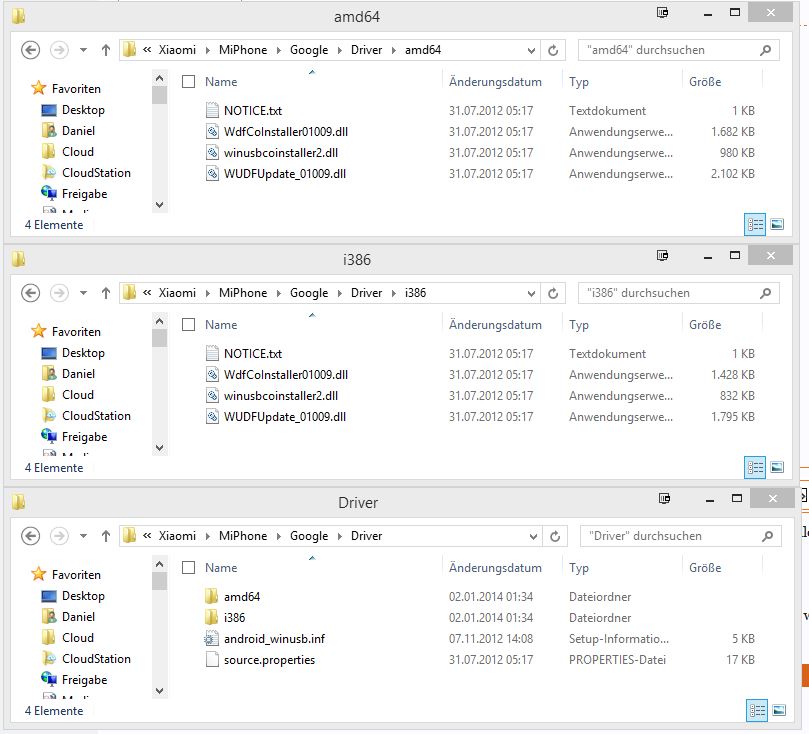Sort Driver window by Name column
This screenshot has height=734, width=809.
(x=221, y=567)
